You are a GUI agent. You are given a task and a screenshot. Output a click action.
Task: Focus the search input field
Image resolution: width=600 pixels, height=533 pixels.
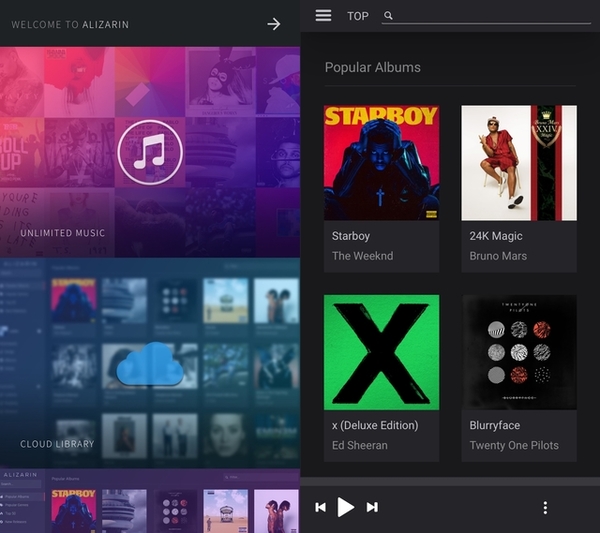[486, 16]
